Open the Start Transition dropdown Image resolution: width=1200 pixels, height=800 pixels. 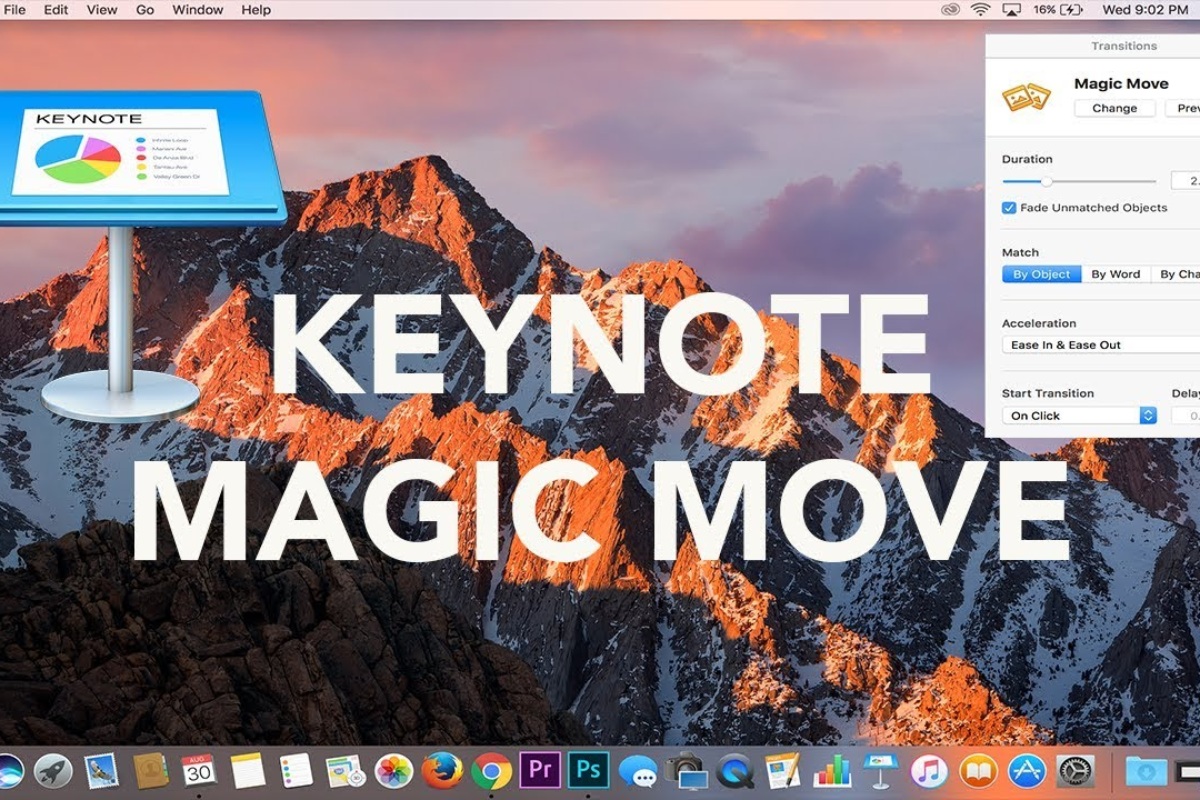pos(1078,415)
